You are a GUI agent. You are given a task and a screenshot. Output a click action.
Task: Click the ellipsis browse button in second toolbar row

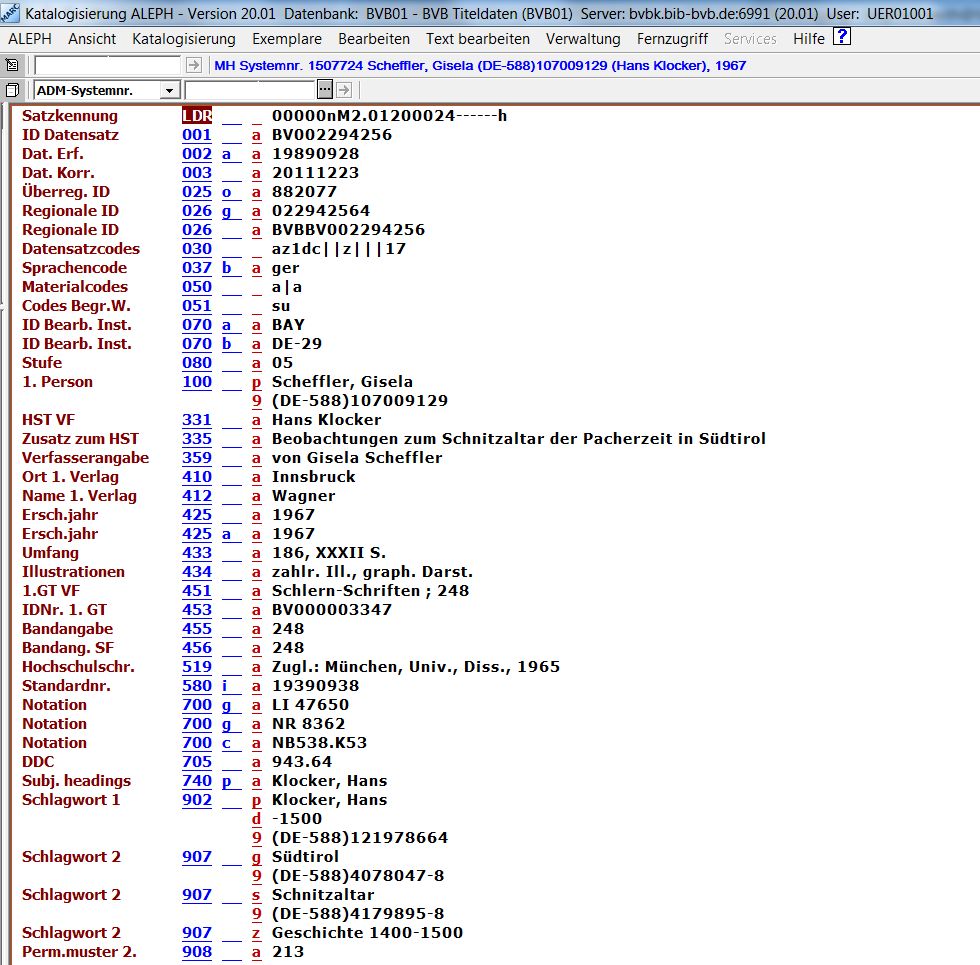coord(324,90)
